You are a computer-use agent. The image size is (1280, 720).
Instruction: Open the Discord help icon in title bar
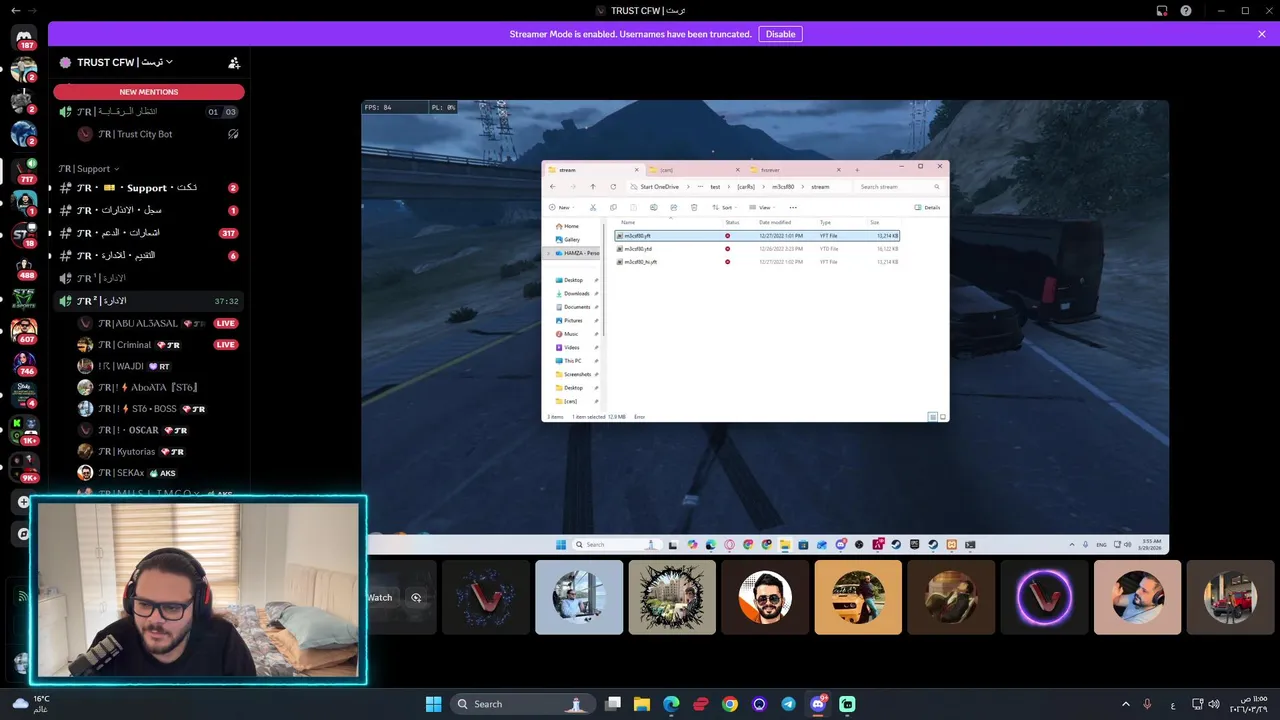coord(1186,10)
